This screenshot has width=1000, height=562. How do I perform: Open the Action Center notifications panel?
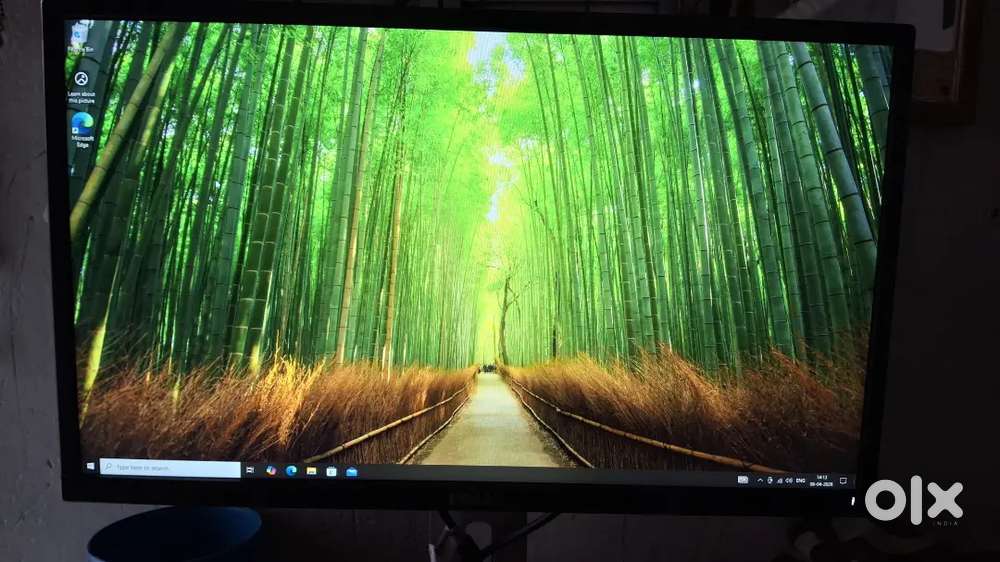tap(844, 481)
